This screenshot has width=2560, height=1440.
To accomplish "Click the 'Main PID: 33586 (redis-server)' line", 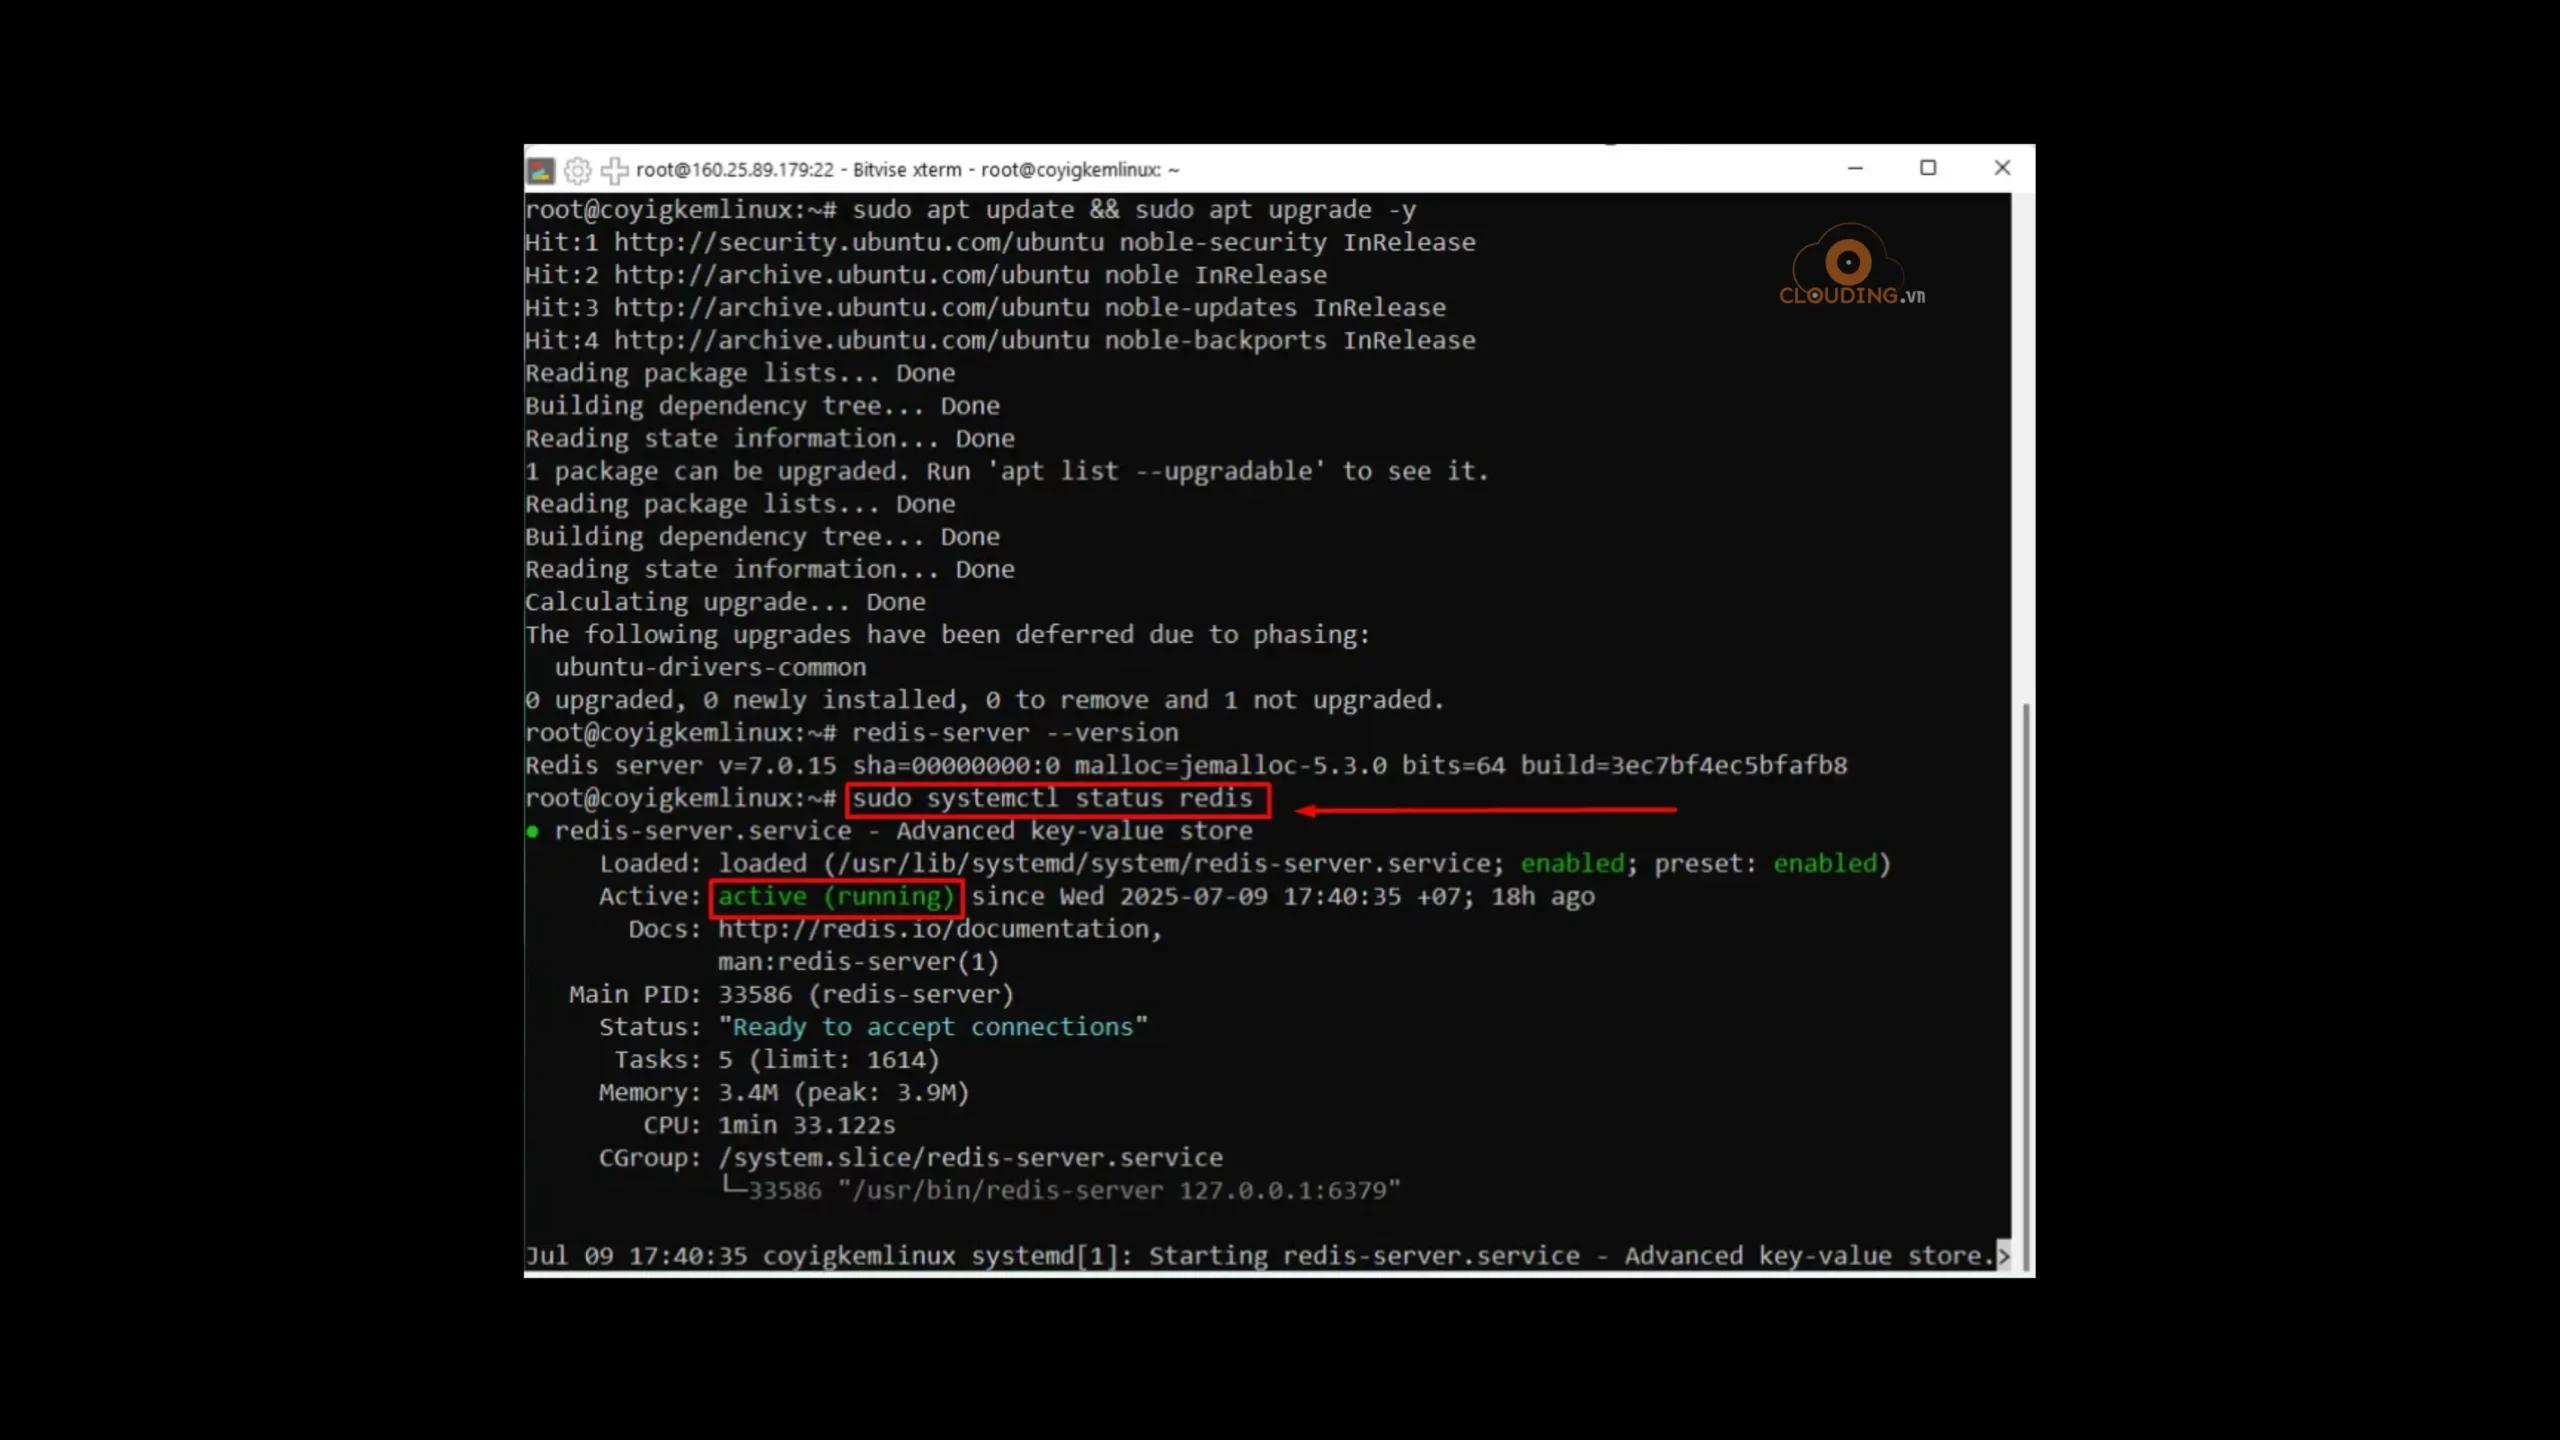I will [x=792, y=995].
